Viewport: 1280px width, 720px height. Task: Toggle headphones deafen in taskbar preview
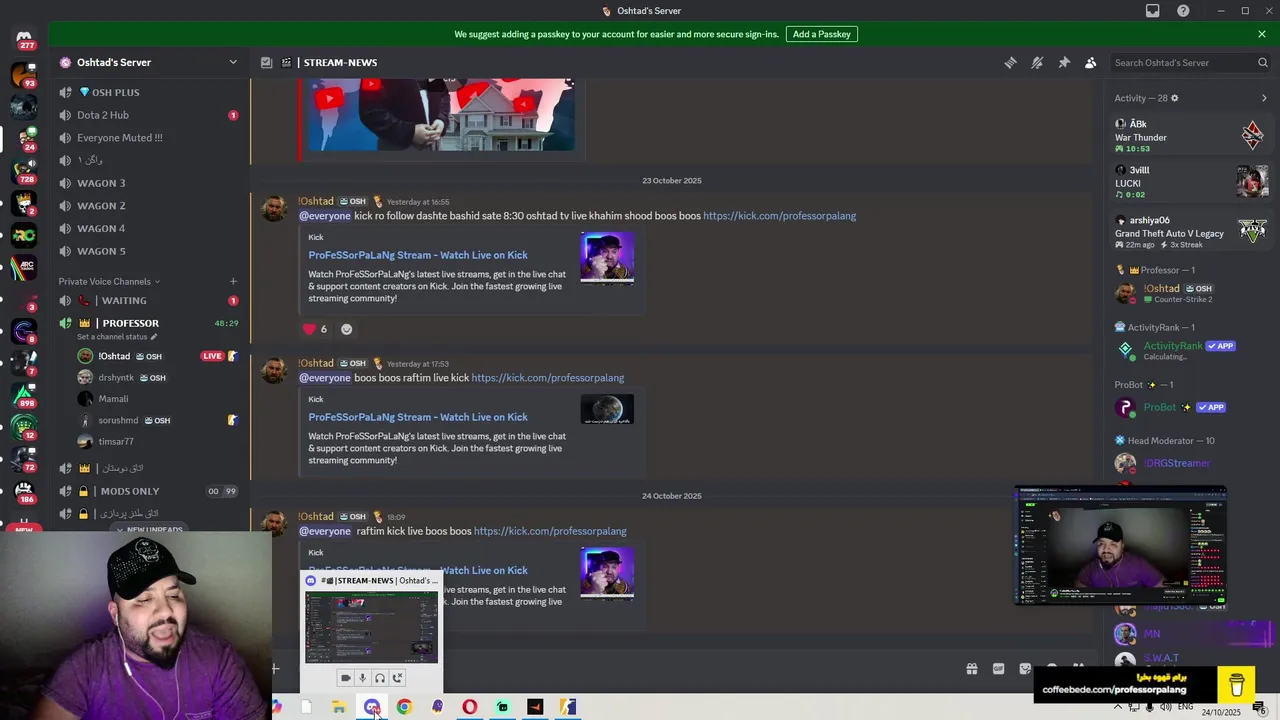coord(380,678)
